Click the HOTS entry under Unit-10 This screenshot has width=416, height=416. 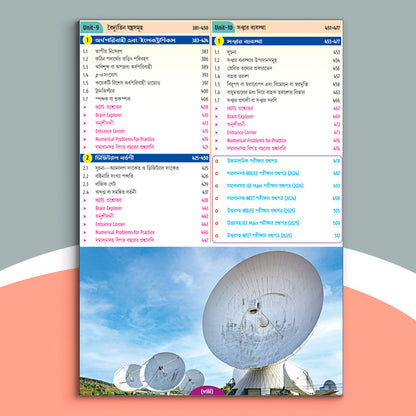[240, 108]
